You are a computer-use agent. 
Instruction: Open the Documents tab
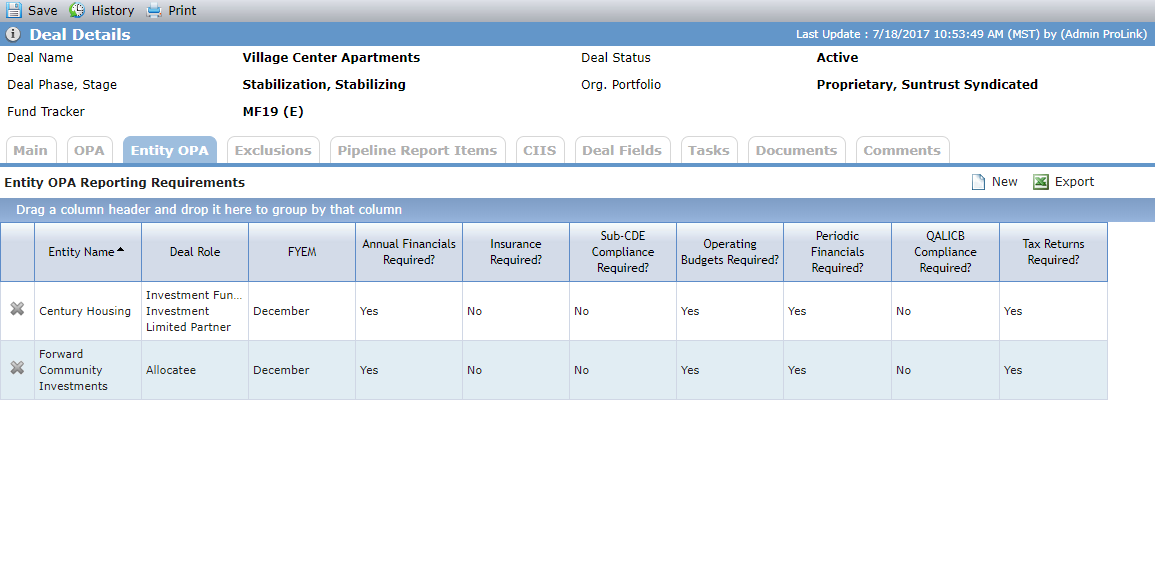796,150
